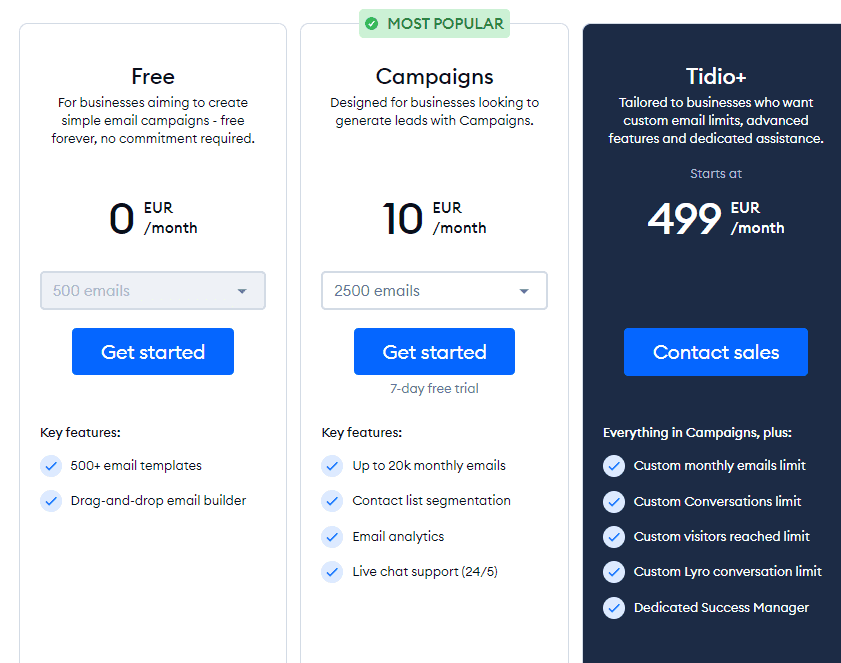The height and width of the screenshot is (663, 841).
Task: Click green check icon in Most Popular badge
Action: coord(372,24)
